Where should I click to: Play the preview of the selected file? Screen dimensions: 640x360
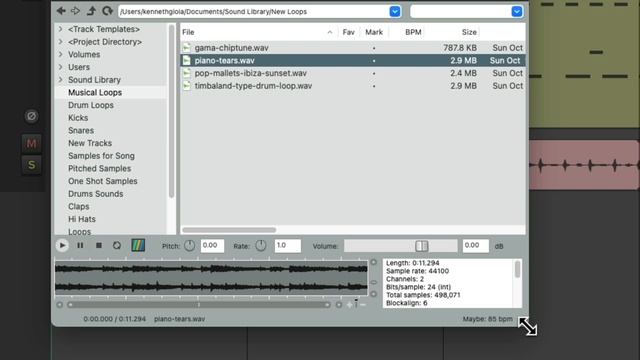click(62, 245)
